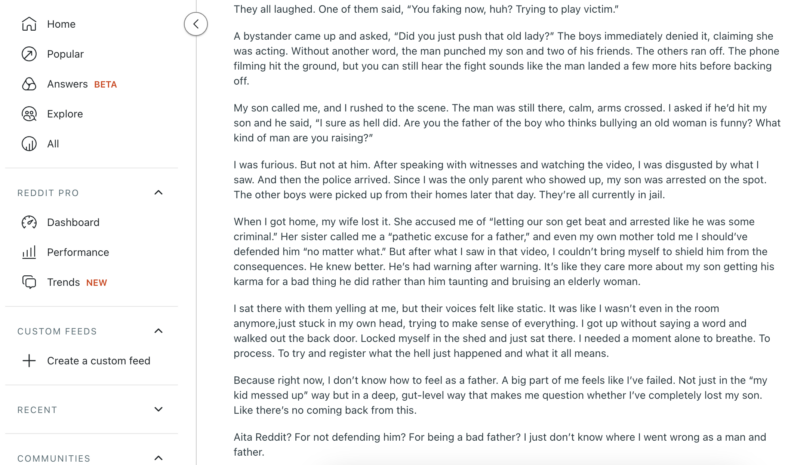The image size is (788, 465).
Task: Click the plus icon for custom feed
Action: click(29, 361)
